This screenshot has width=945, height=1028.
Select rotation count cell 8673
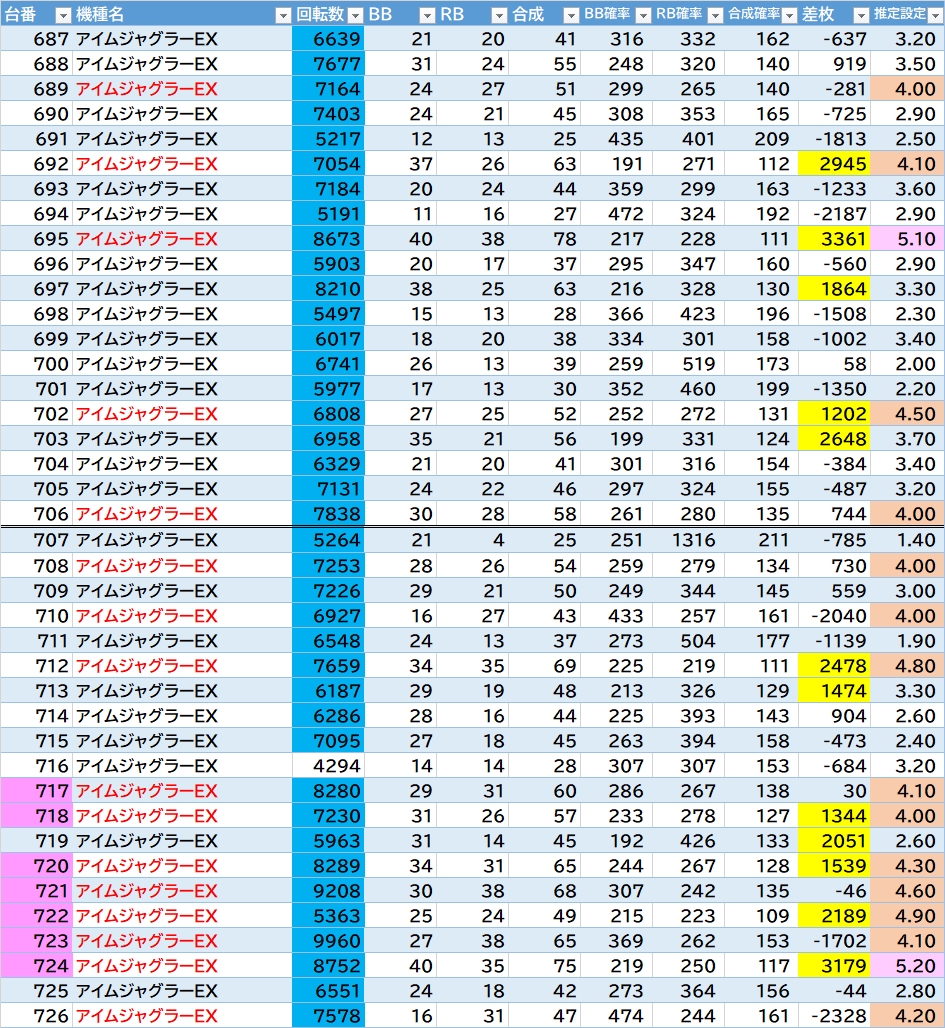[x=328, y=239]
